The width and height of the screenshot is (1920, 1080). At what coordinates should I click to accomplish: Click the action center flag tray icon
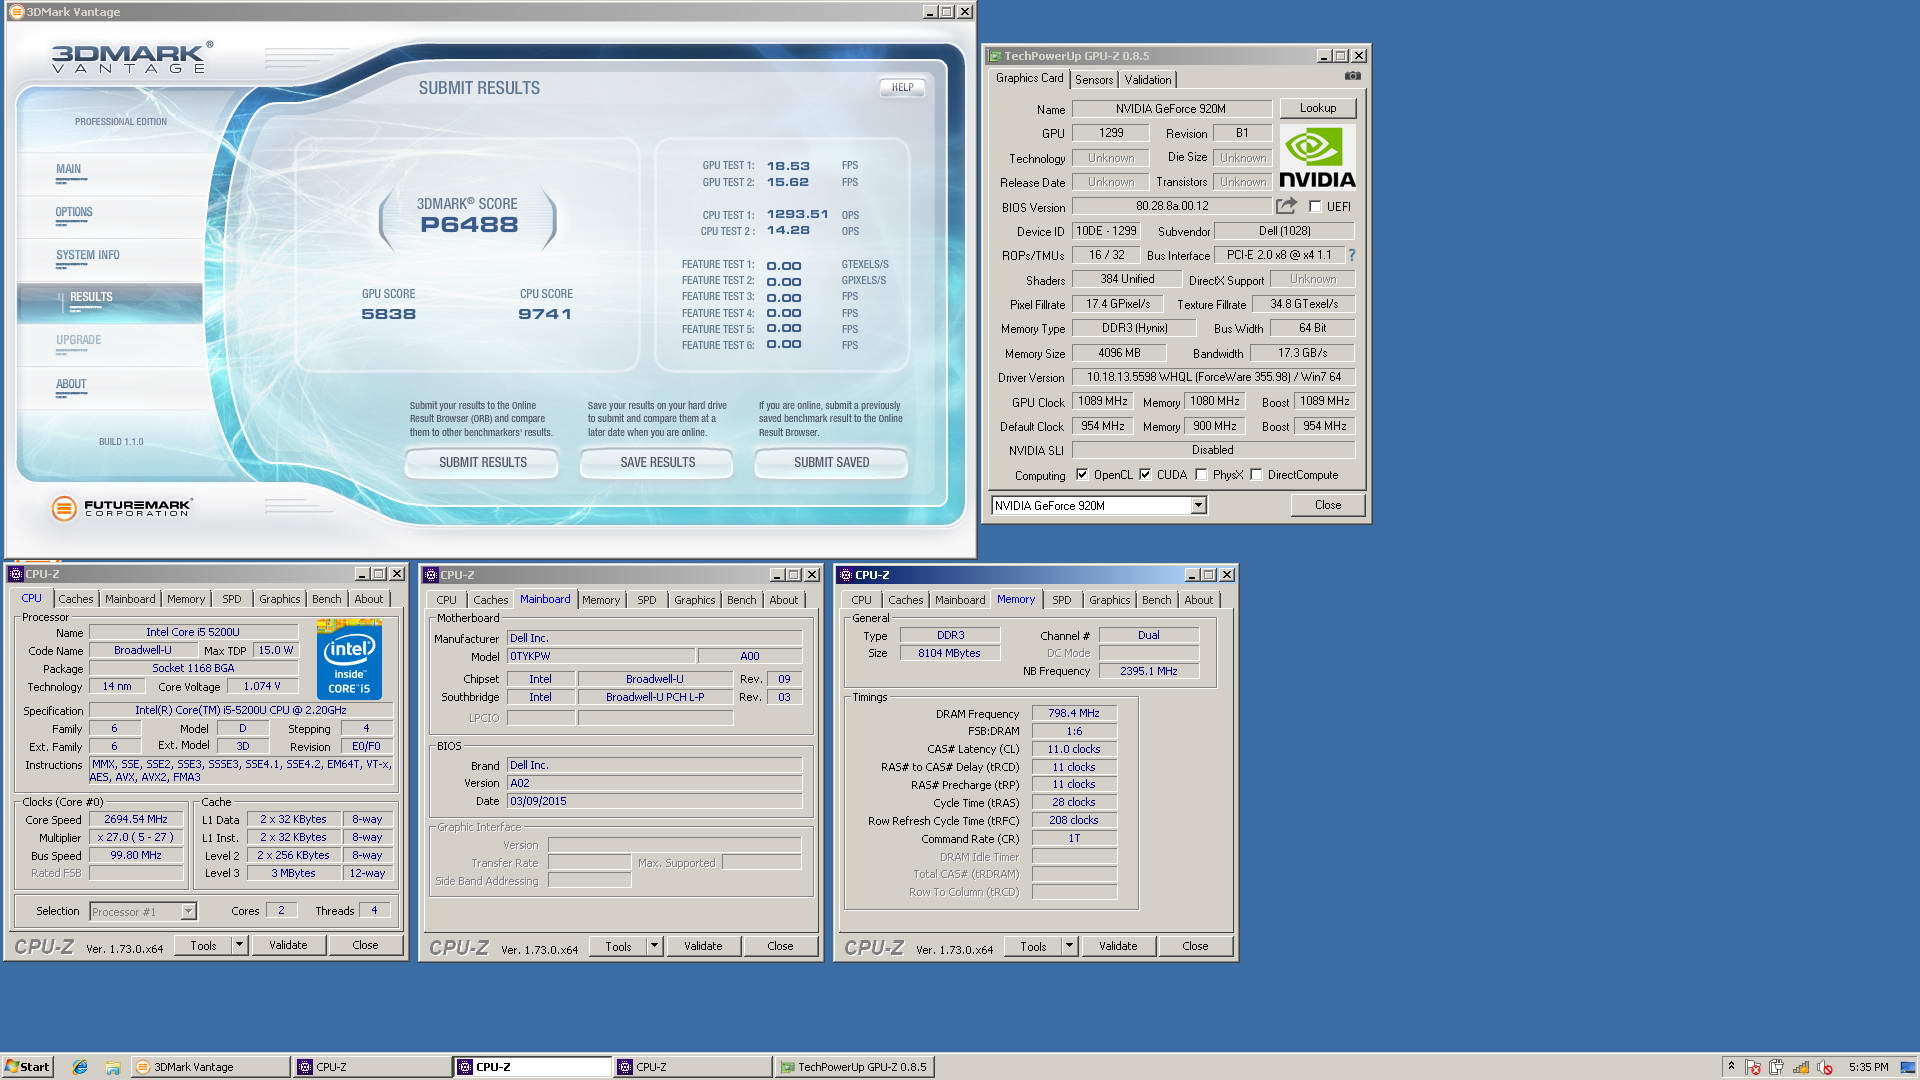(1753, 1067)
